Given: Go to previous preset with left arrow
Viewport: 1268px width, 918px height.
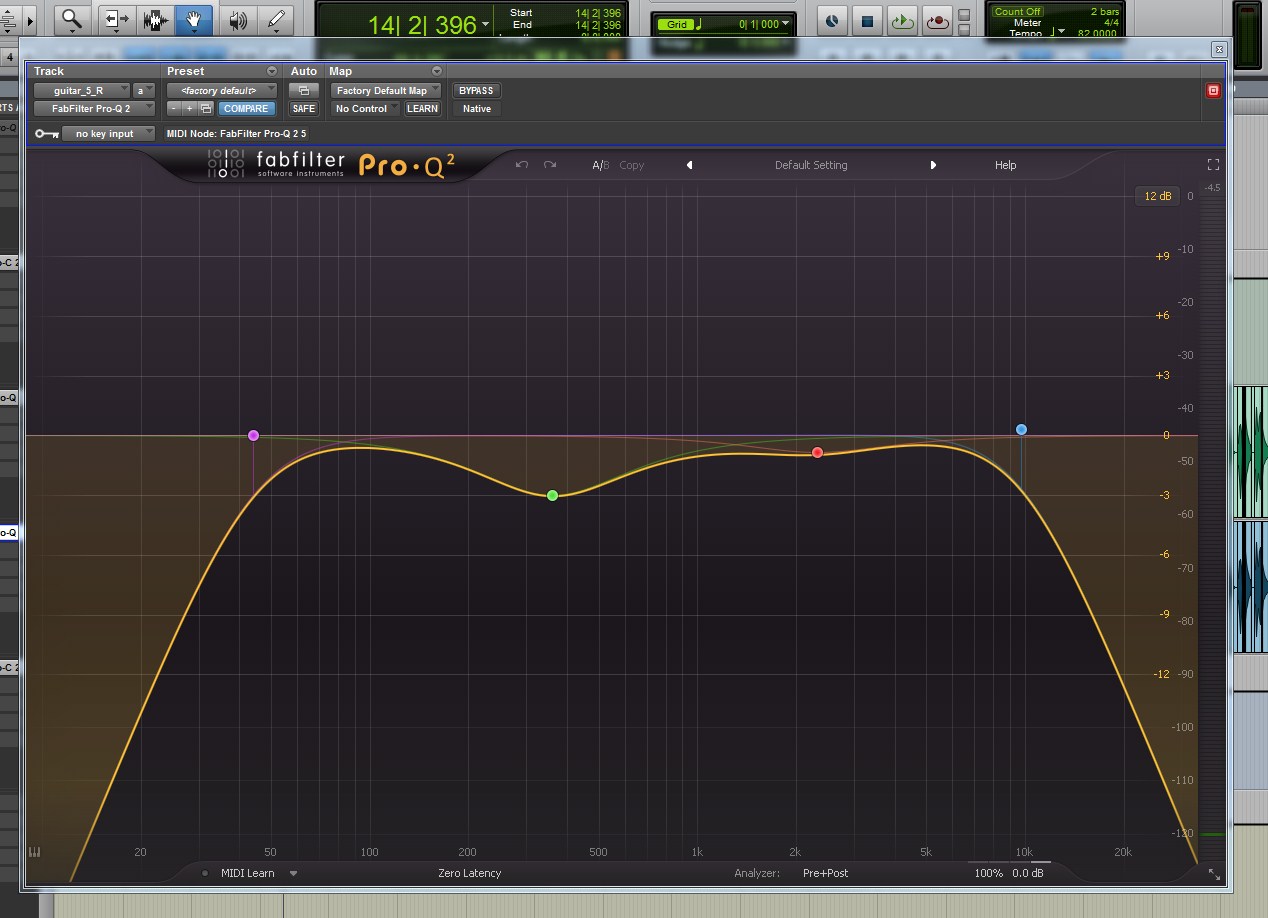Looking at the screenshot, I should 689,165.
